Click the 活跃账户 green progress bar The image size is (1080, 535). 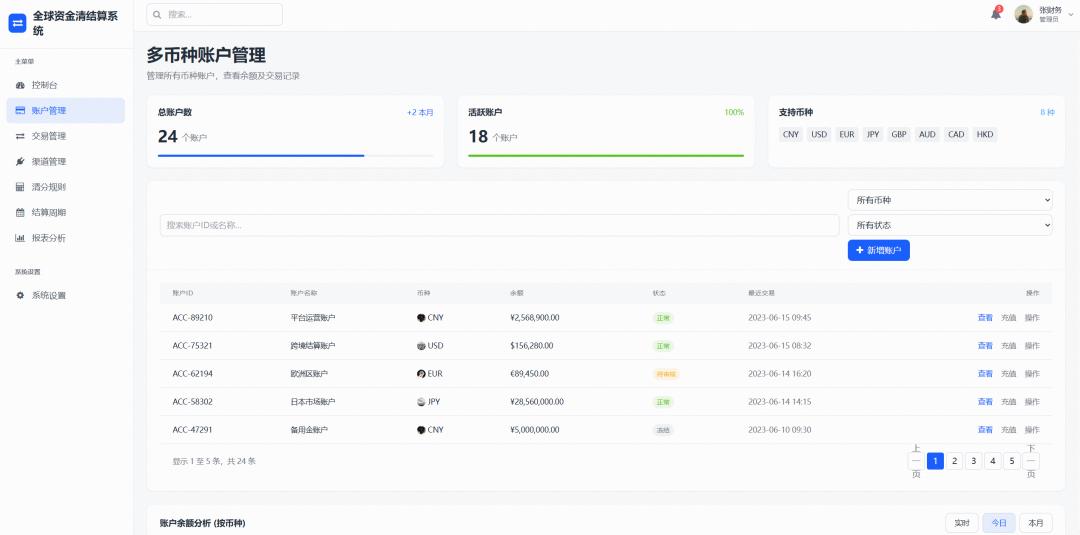point(605,156)
